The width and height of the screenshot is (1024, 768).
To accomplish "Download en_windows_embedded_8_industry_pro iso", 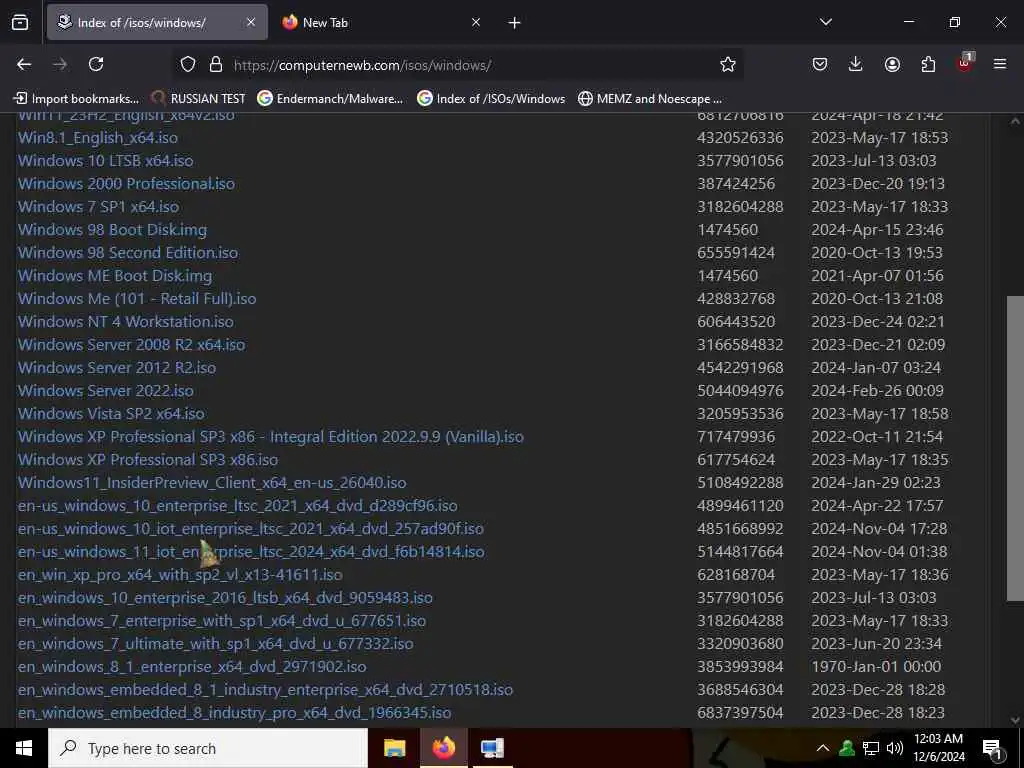I will coord(234,712).
